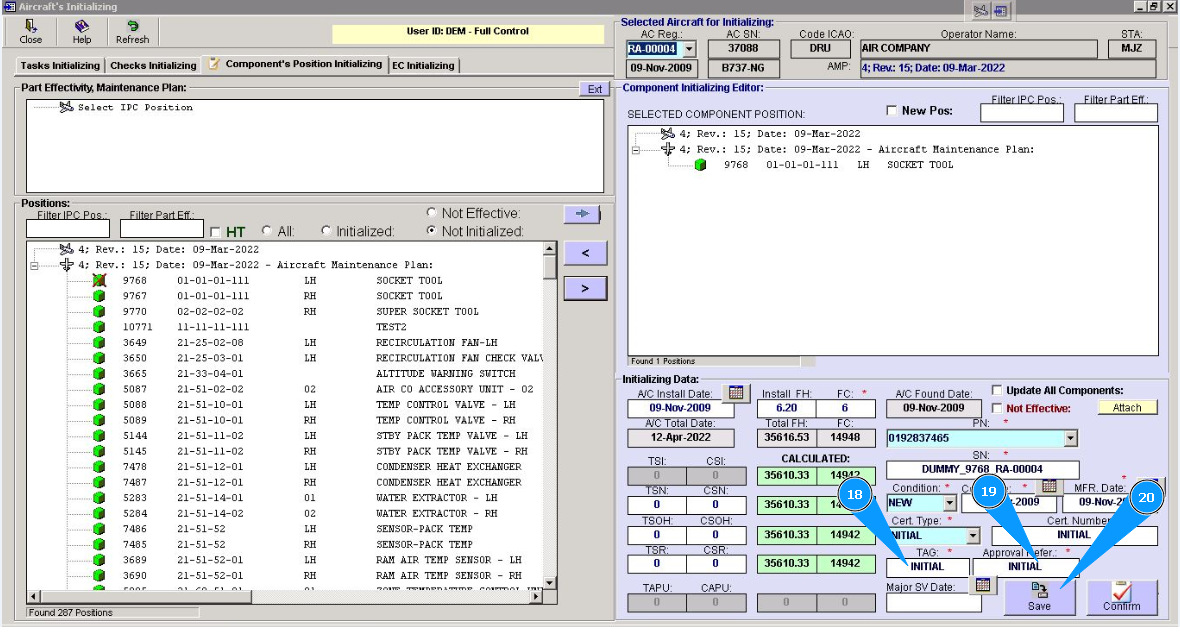Click the yellow Attach button
The width and height of the screenshot is (1180, 633).
1126,408
